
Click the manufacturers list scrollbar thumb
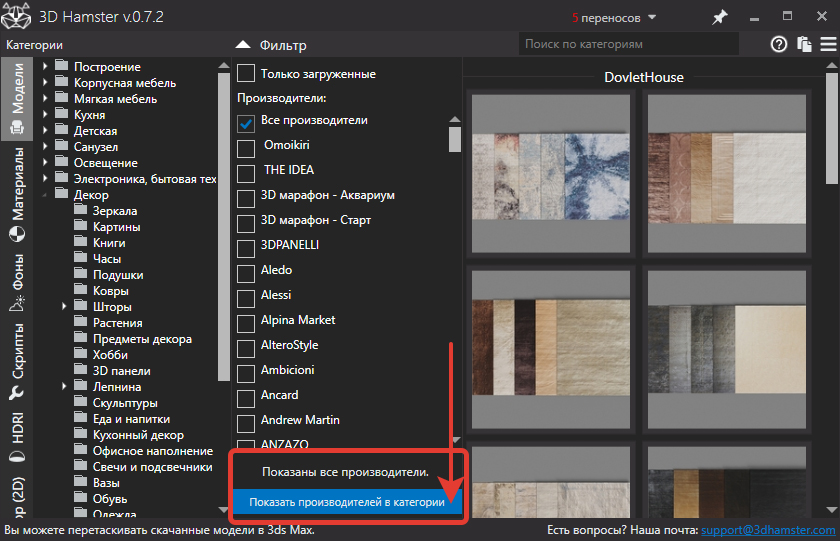click(x=455, y=139)
